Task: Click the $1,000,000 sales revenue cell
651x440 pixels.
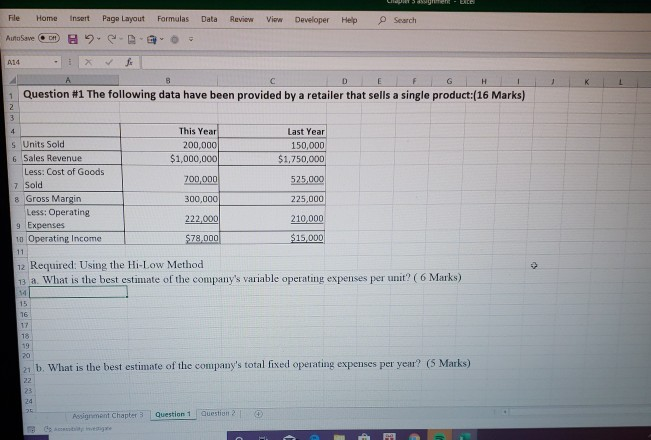Action: [170, 159]
